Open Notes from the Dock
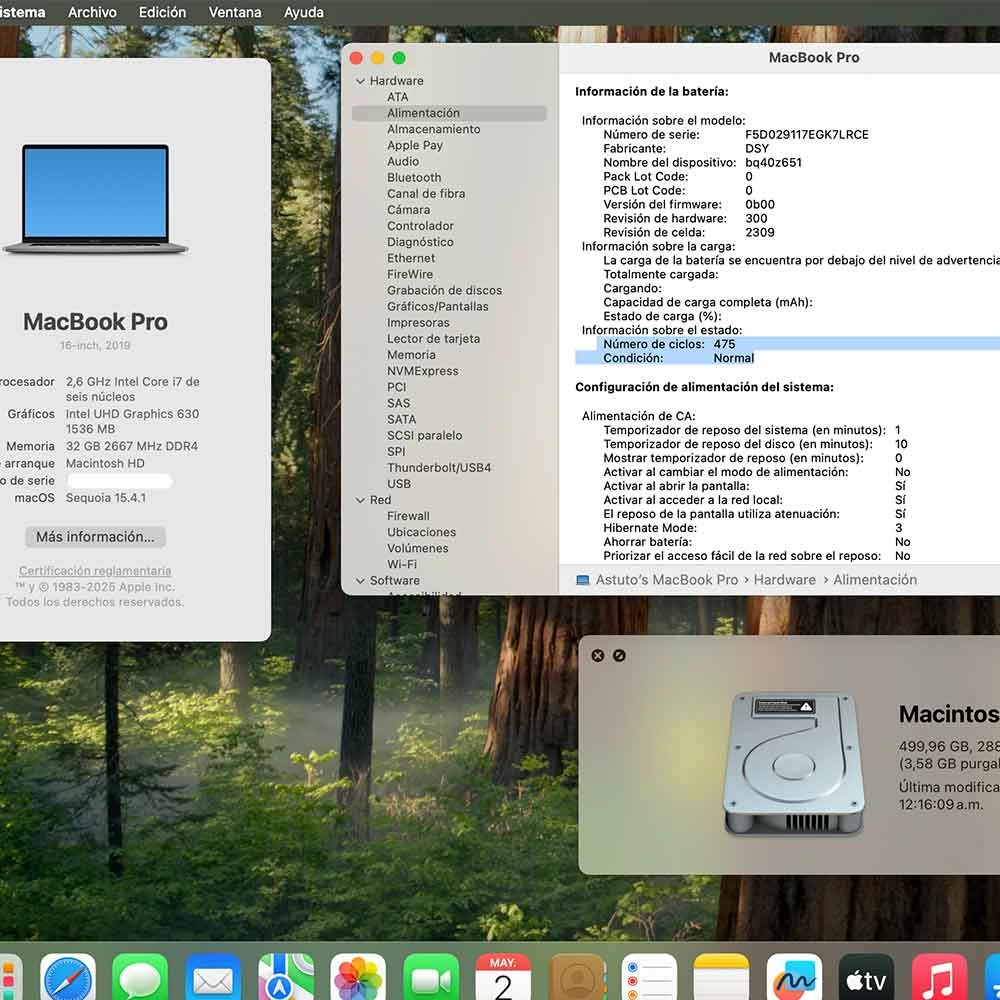 [721, 979]
